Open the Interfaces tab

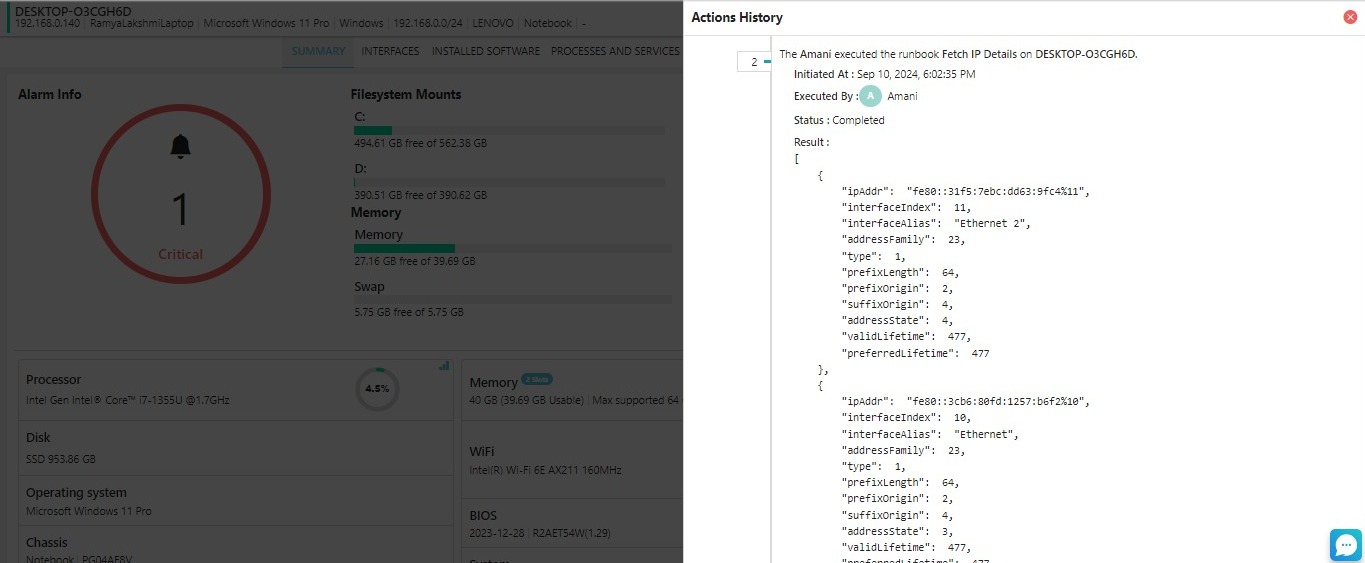click(x=390, y=51)
